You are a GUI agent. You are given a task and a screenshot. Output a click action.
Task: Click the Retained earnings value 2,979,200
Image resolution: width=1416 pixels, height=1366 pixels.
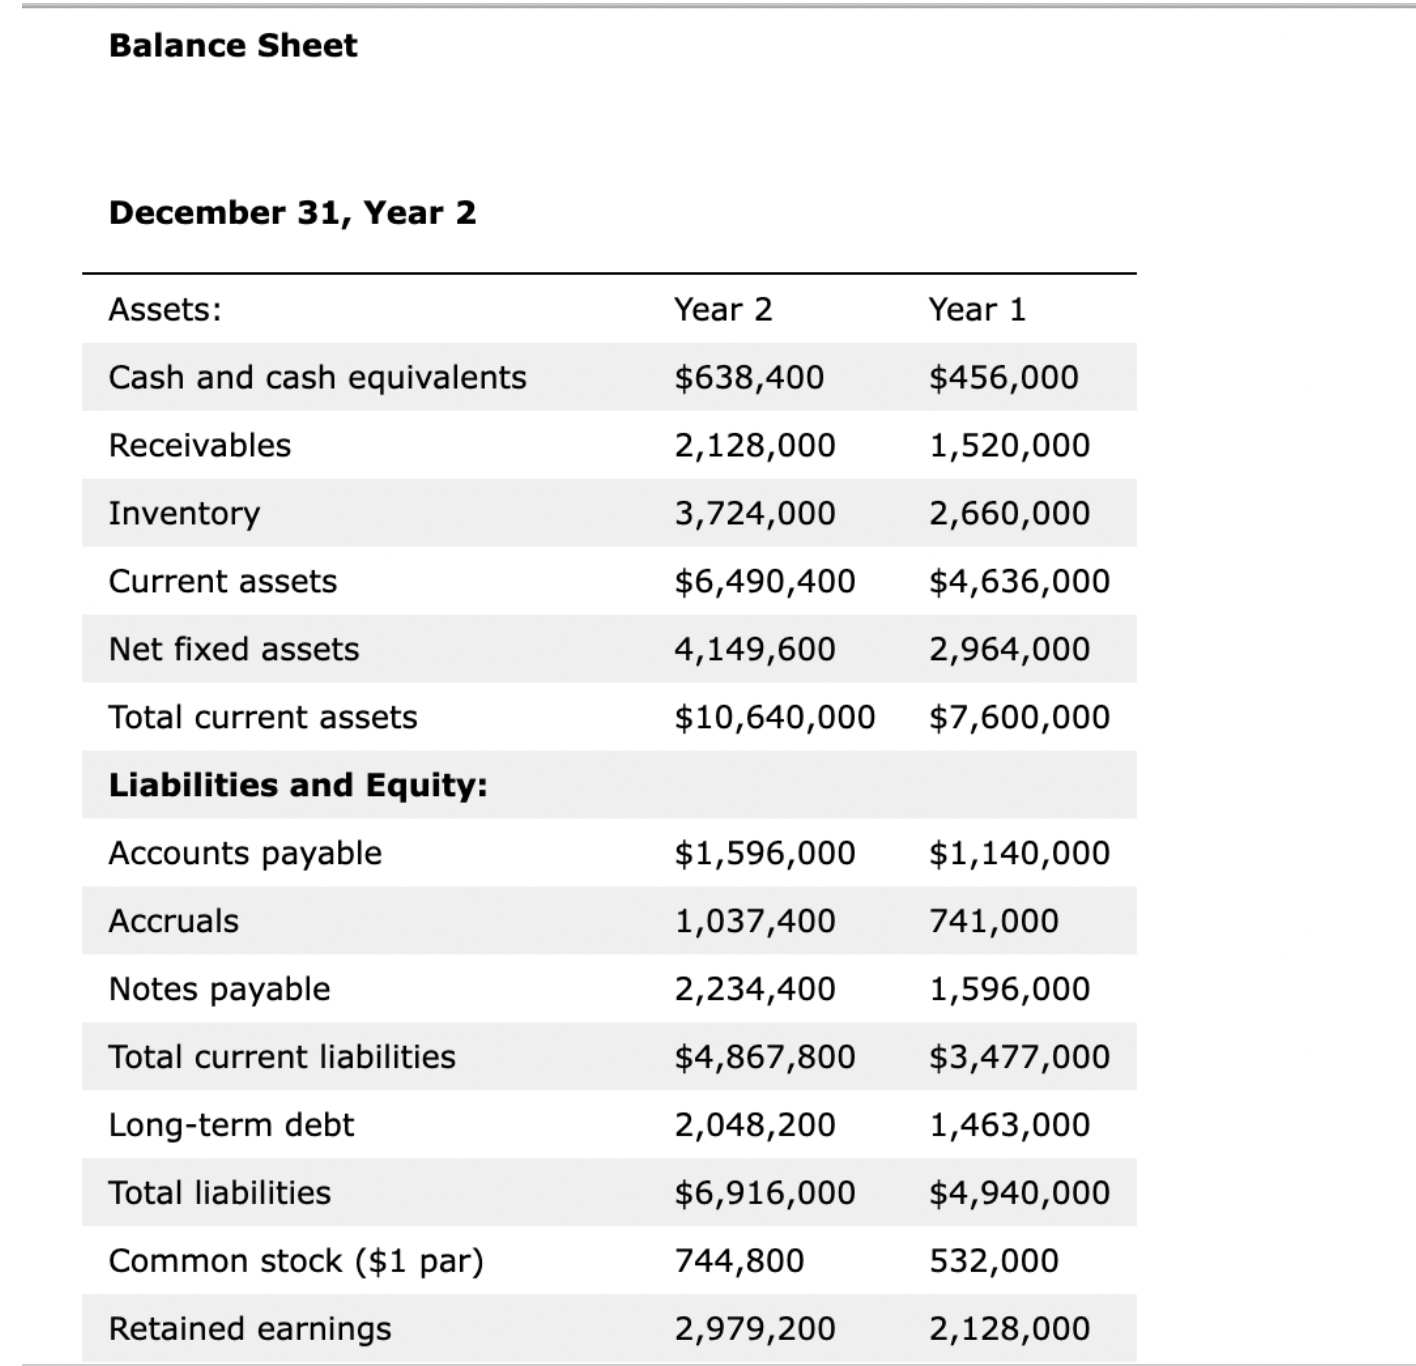[x=755, y=1328]
